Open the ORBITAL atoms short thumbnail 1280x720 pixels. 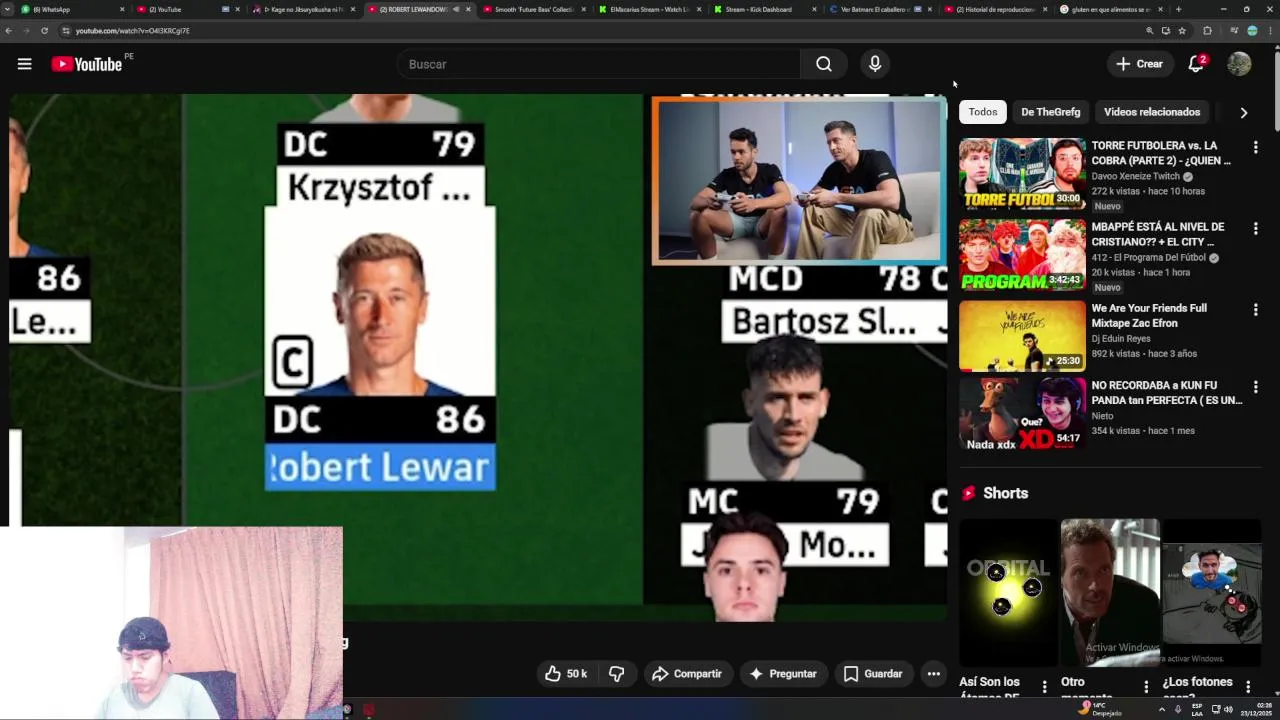pos(1008,592)
